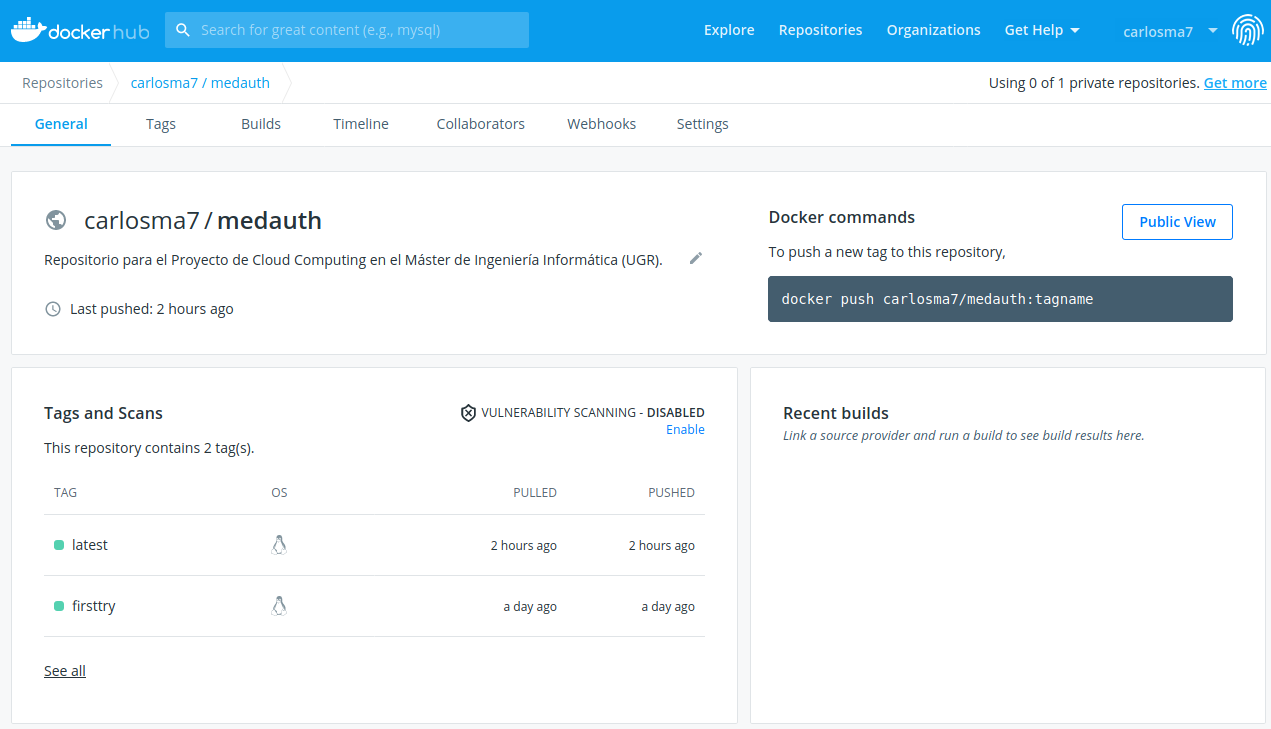Open the Tags tab

click(160, 124)
